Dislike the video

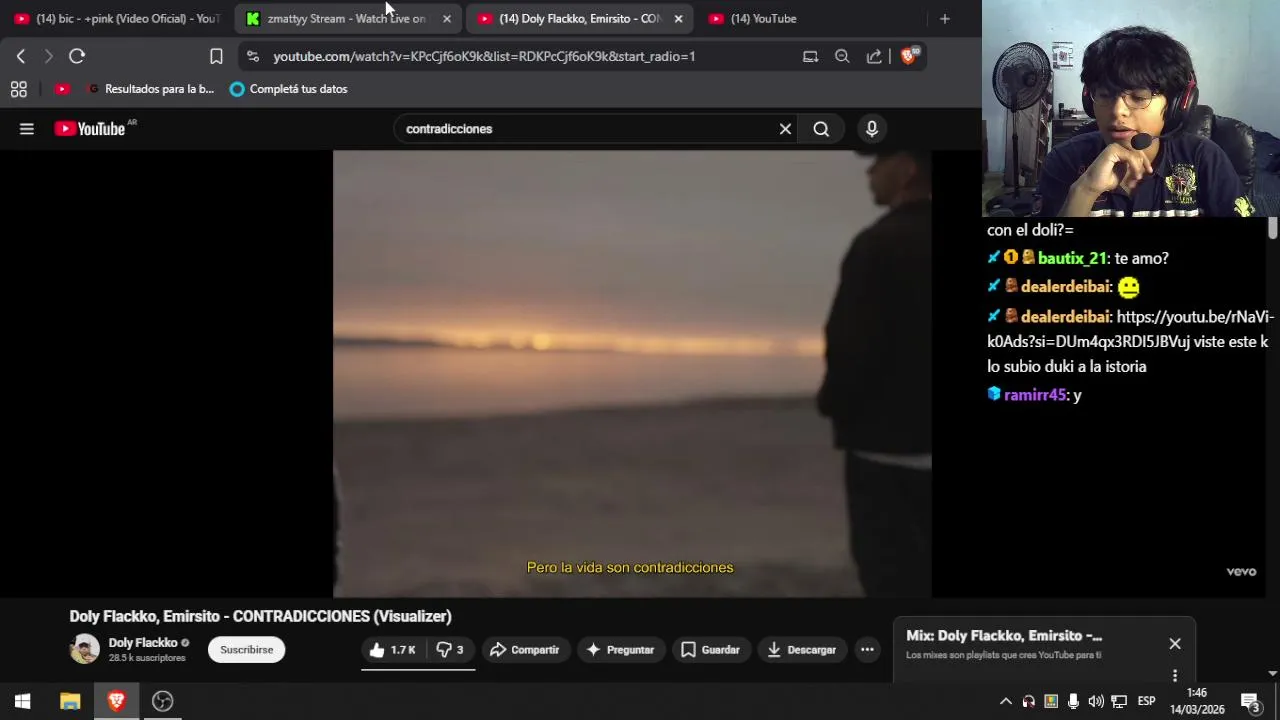coord(450,649)
